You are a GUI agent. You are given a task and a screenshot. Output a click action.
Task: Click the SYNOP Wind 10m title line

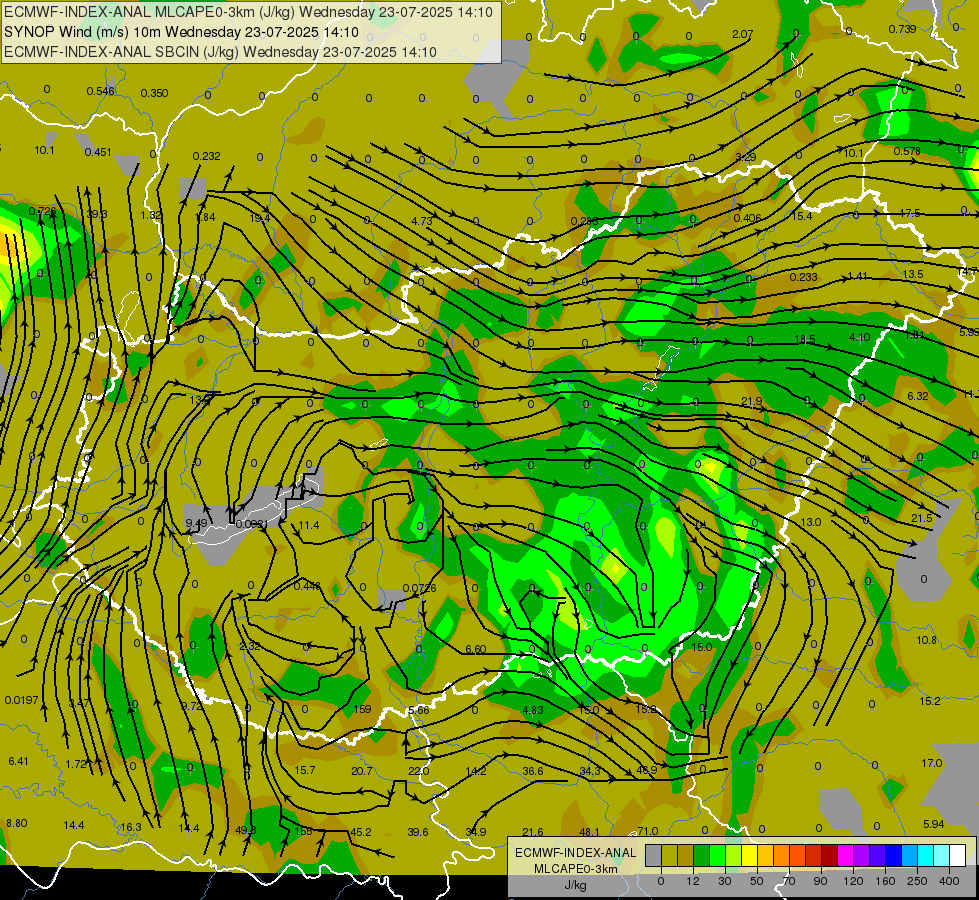point(181,32)
